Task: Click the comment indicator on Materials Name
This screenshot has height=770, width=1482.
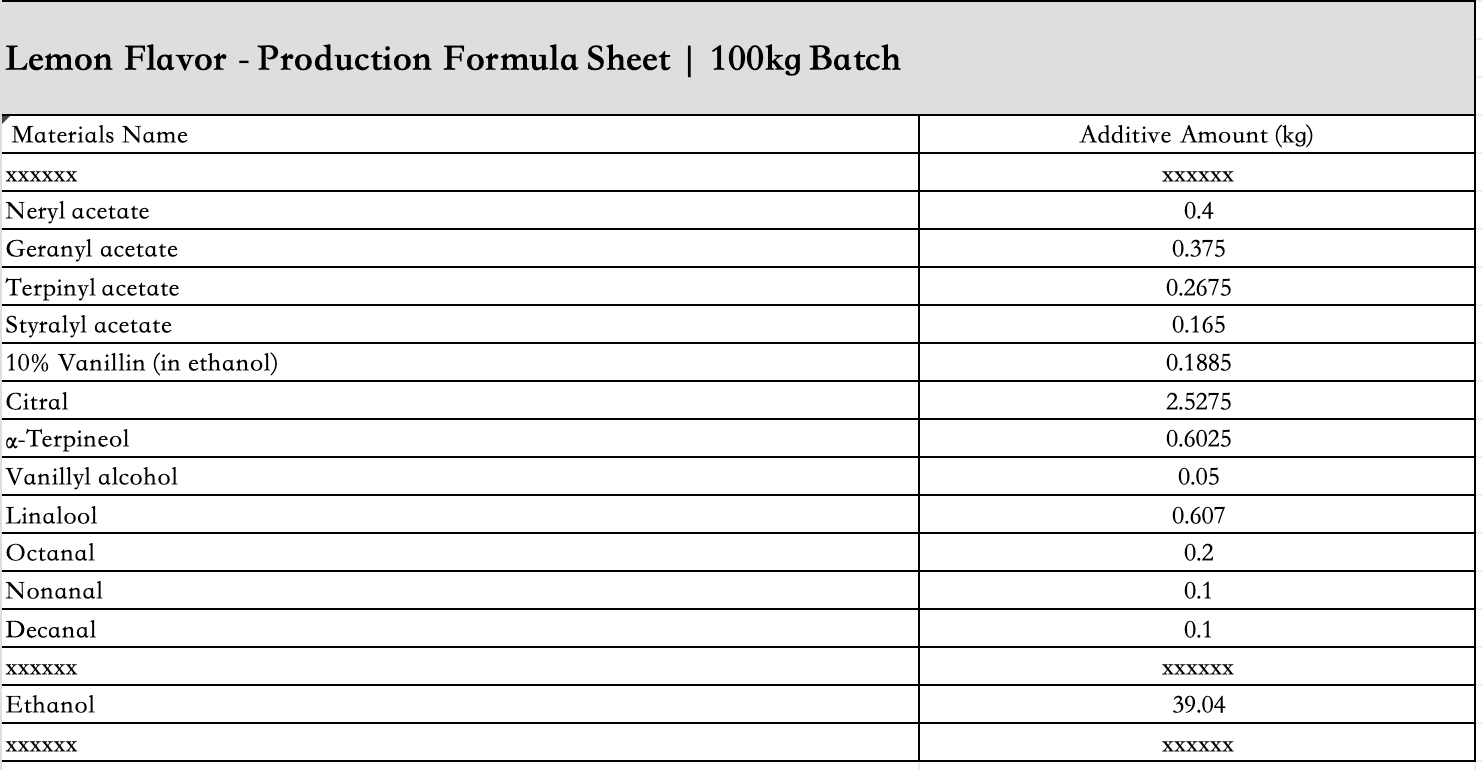Action: (7, 121)
